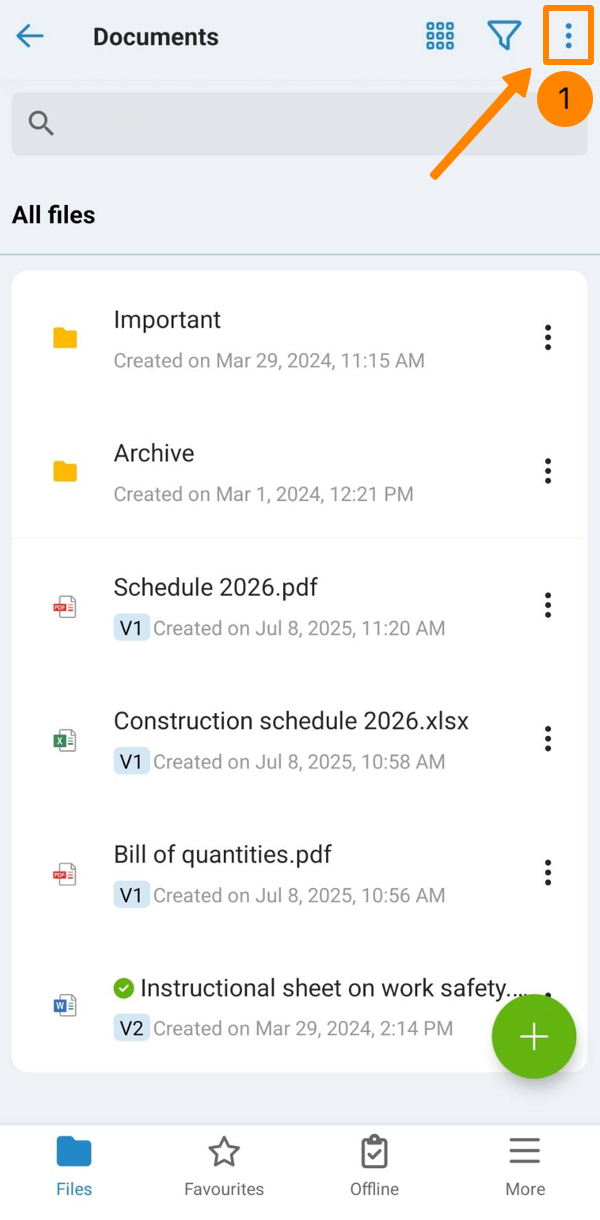Open the Instructional sheet Word document
This screenshot has height=1220, width=600.
click(x=320, y=989)
